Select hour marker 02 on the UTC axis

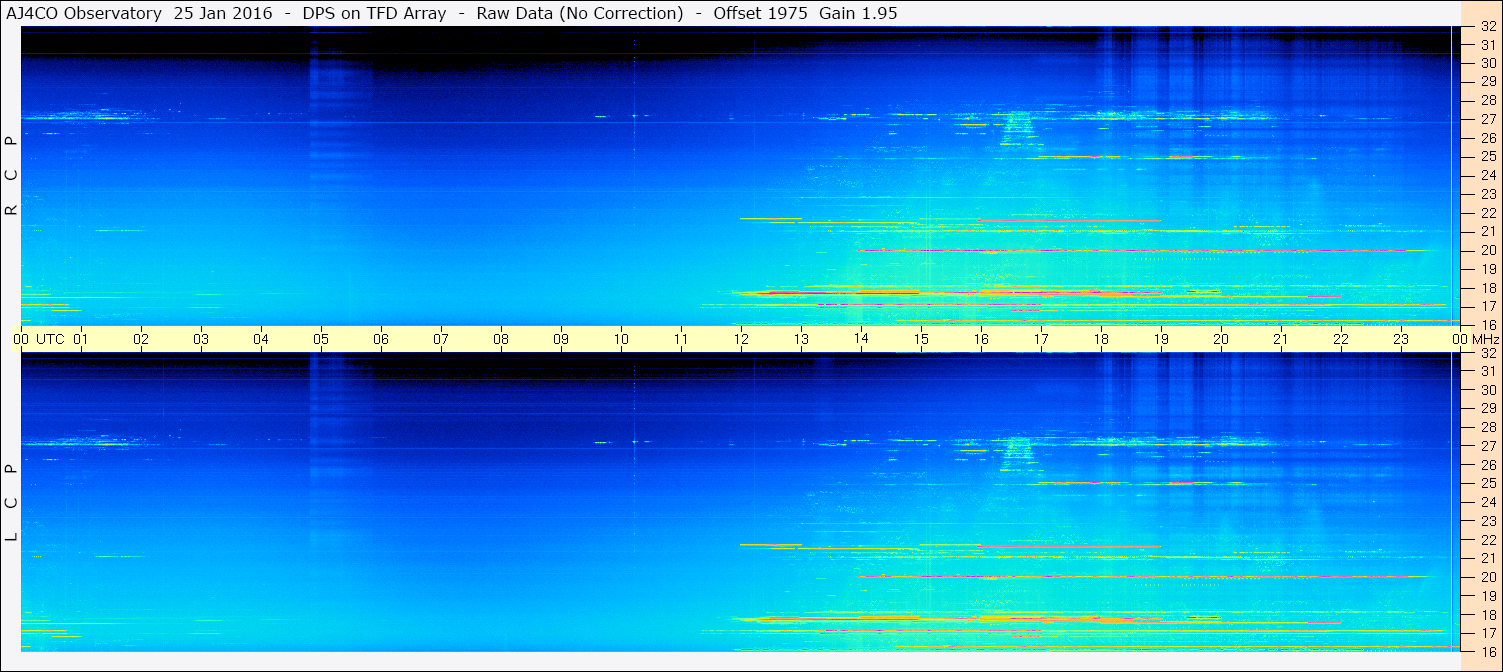click(x=141, y=339)
